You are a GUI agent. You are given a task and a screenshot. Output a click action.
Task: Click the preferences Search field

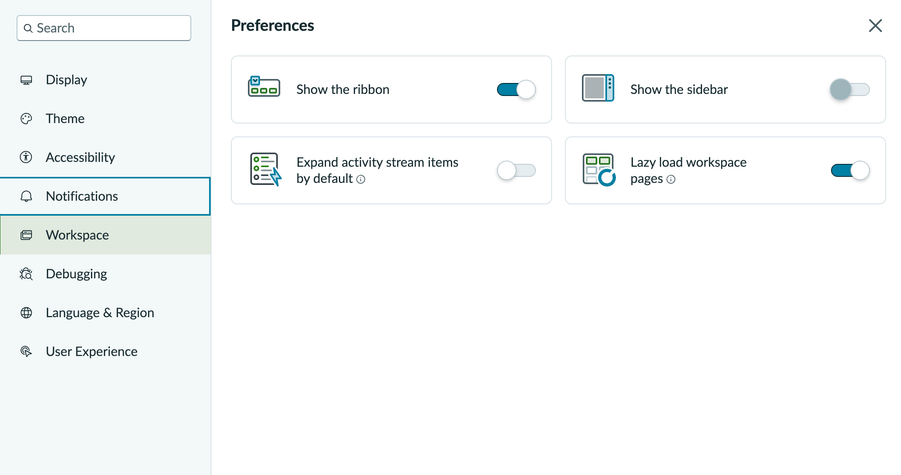click(104, 28)
